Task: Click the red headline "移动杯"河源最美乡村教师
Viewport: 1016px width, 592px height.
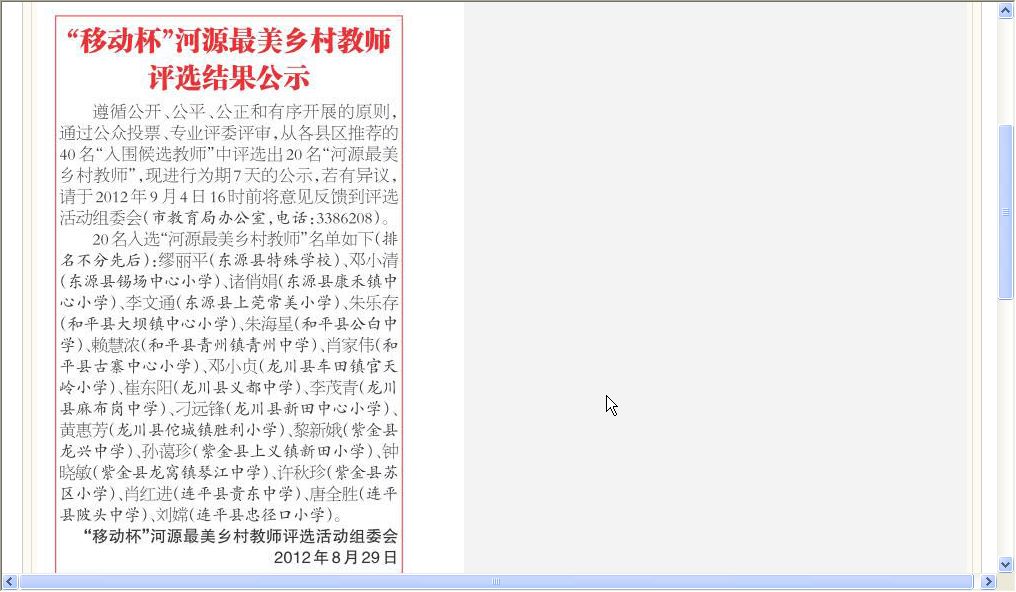Action: click(x=229, y=42)
